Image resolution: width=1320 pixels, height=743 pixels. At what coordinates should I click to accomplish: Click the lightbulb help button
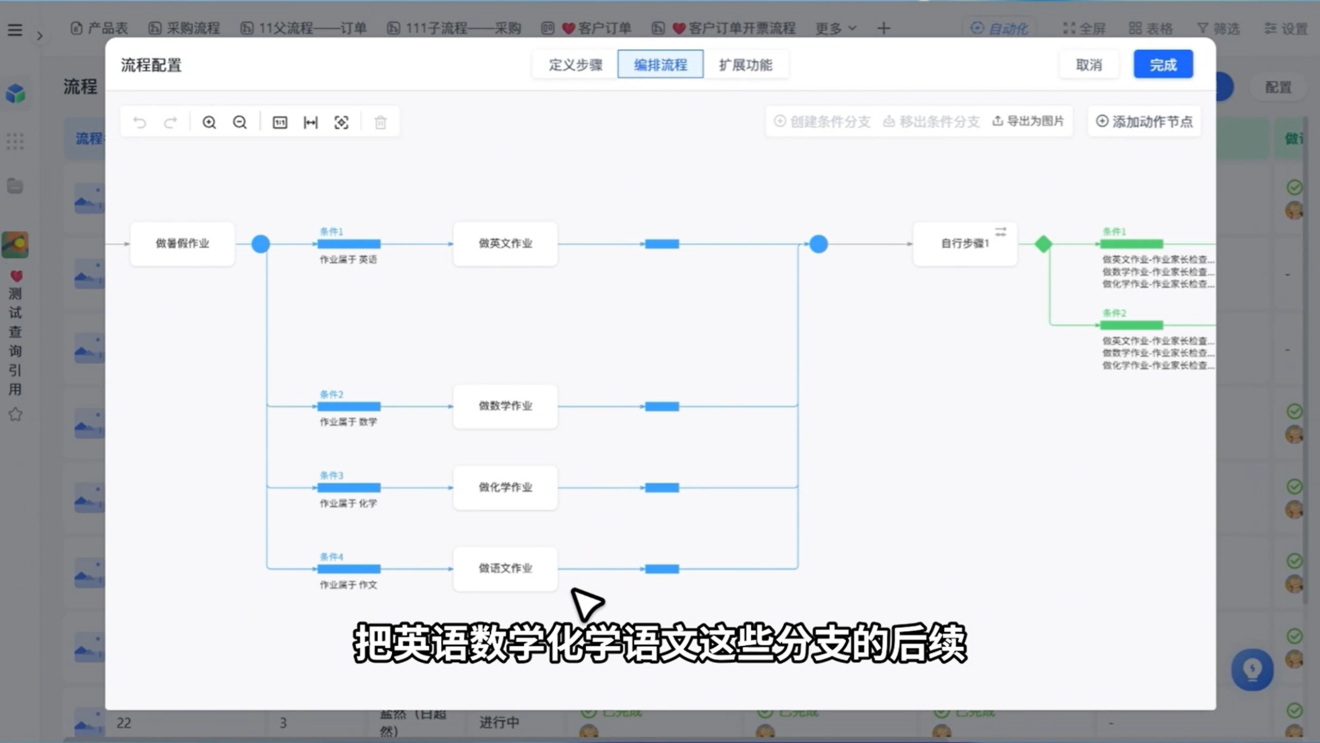coord(1252,669)
